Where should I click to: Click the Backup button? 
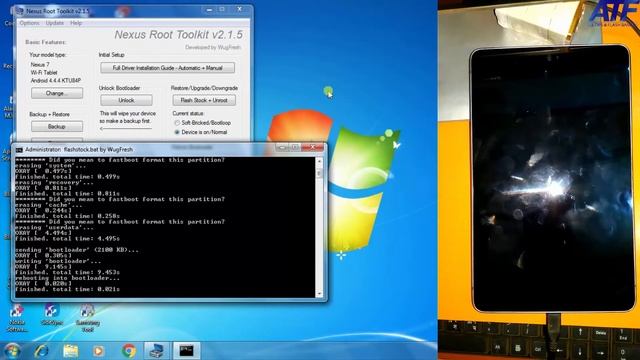pos(57,127)
